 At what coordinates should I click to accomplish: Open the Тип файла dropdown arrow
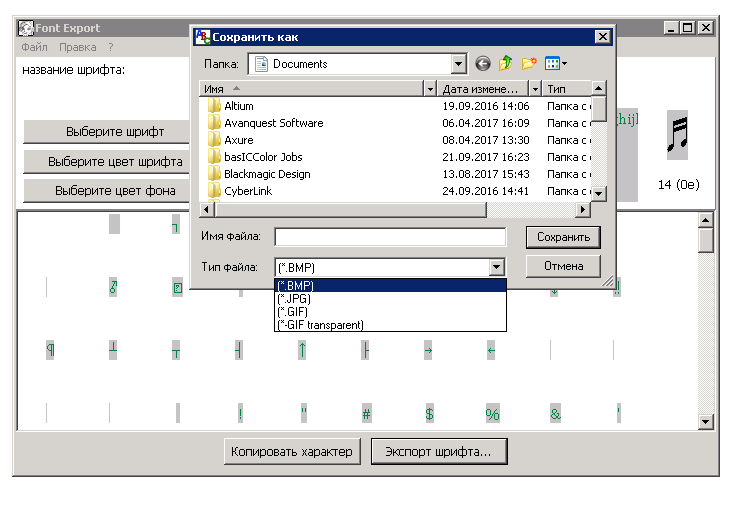[x=496, y=267]
